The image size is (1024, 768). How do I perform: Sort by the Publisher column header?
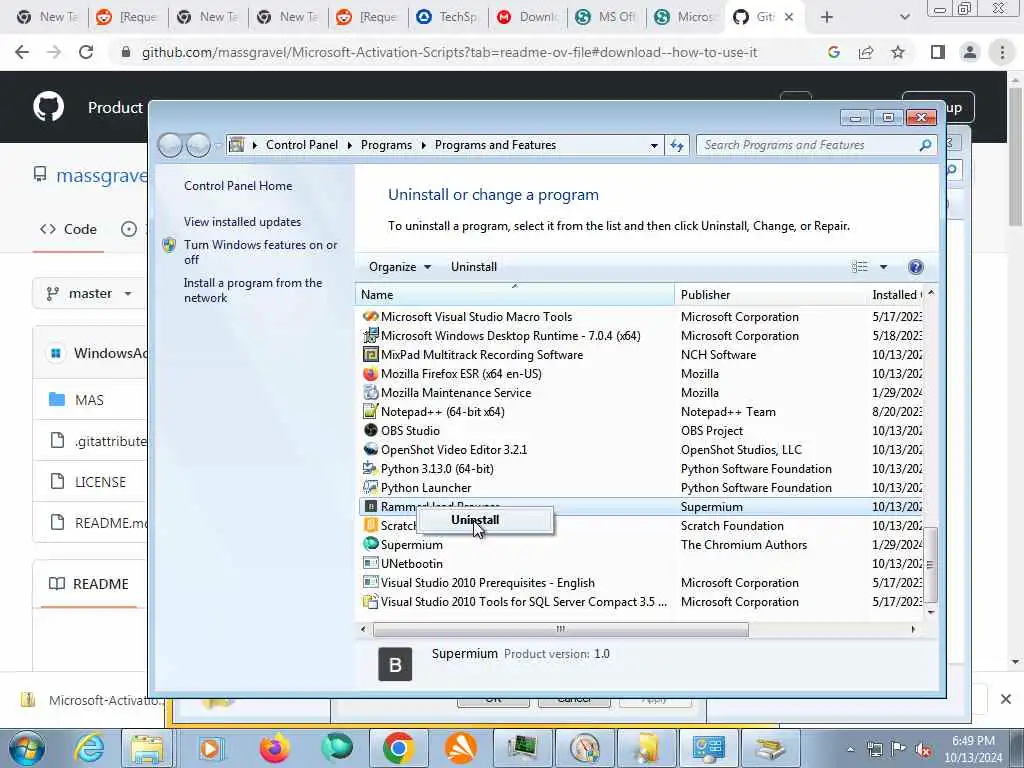[x=771, y=295]
